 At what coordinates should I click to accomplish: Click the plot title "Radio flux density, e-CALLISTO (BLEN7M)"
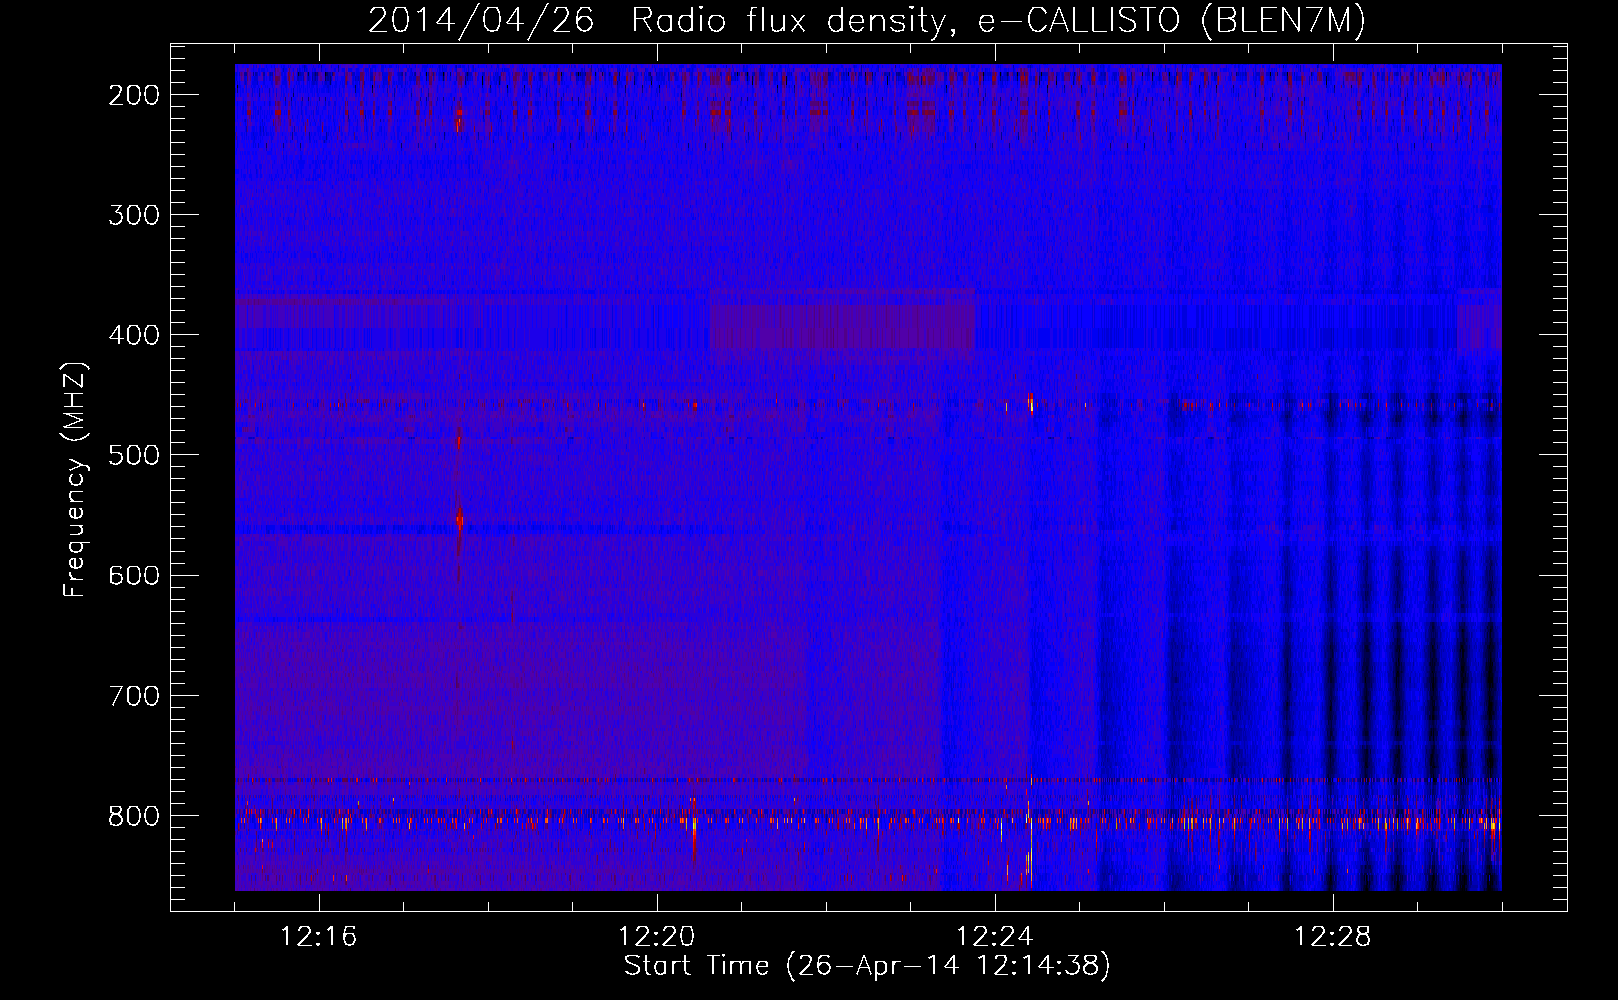tap(997, 20)
